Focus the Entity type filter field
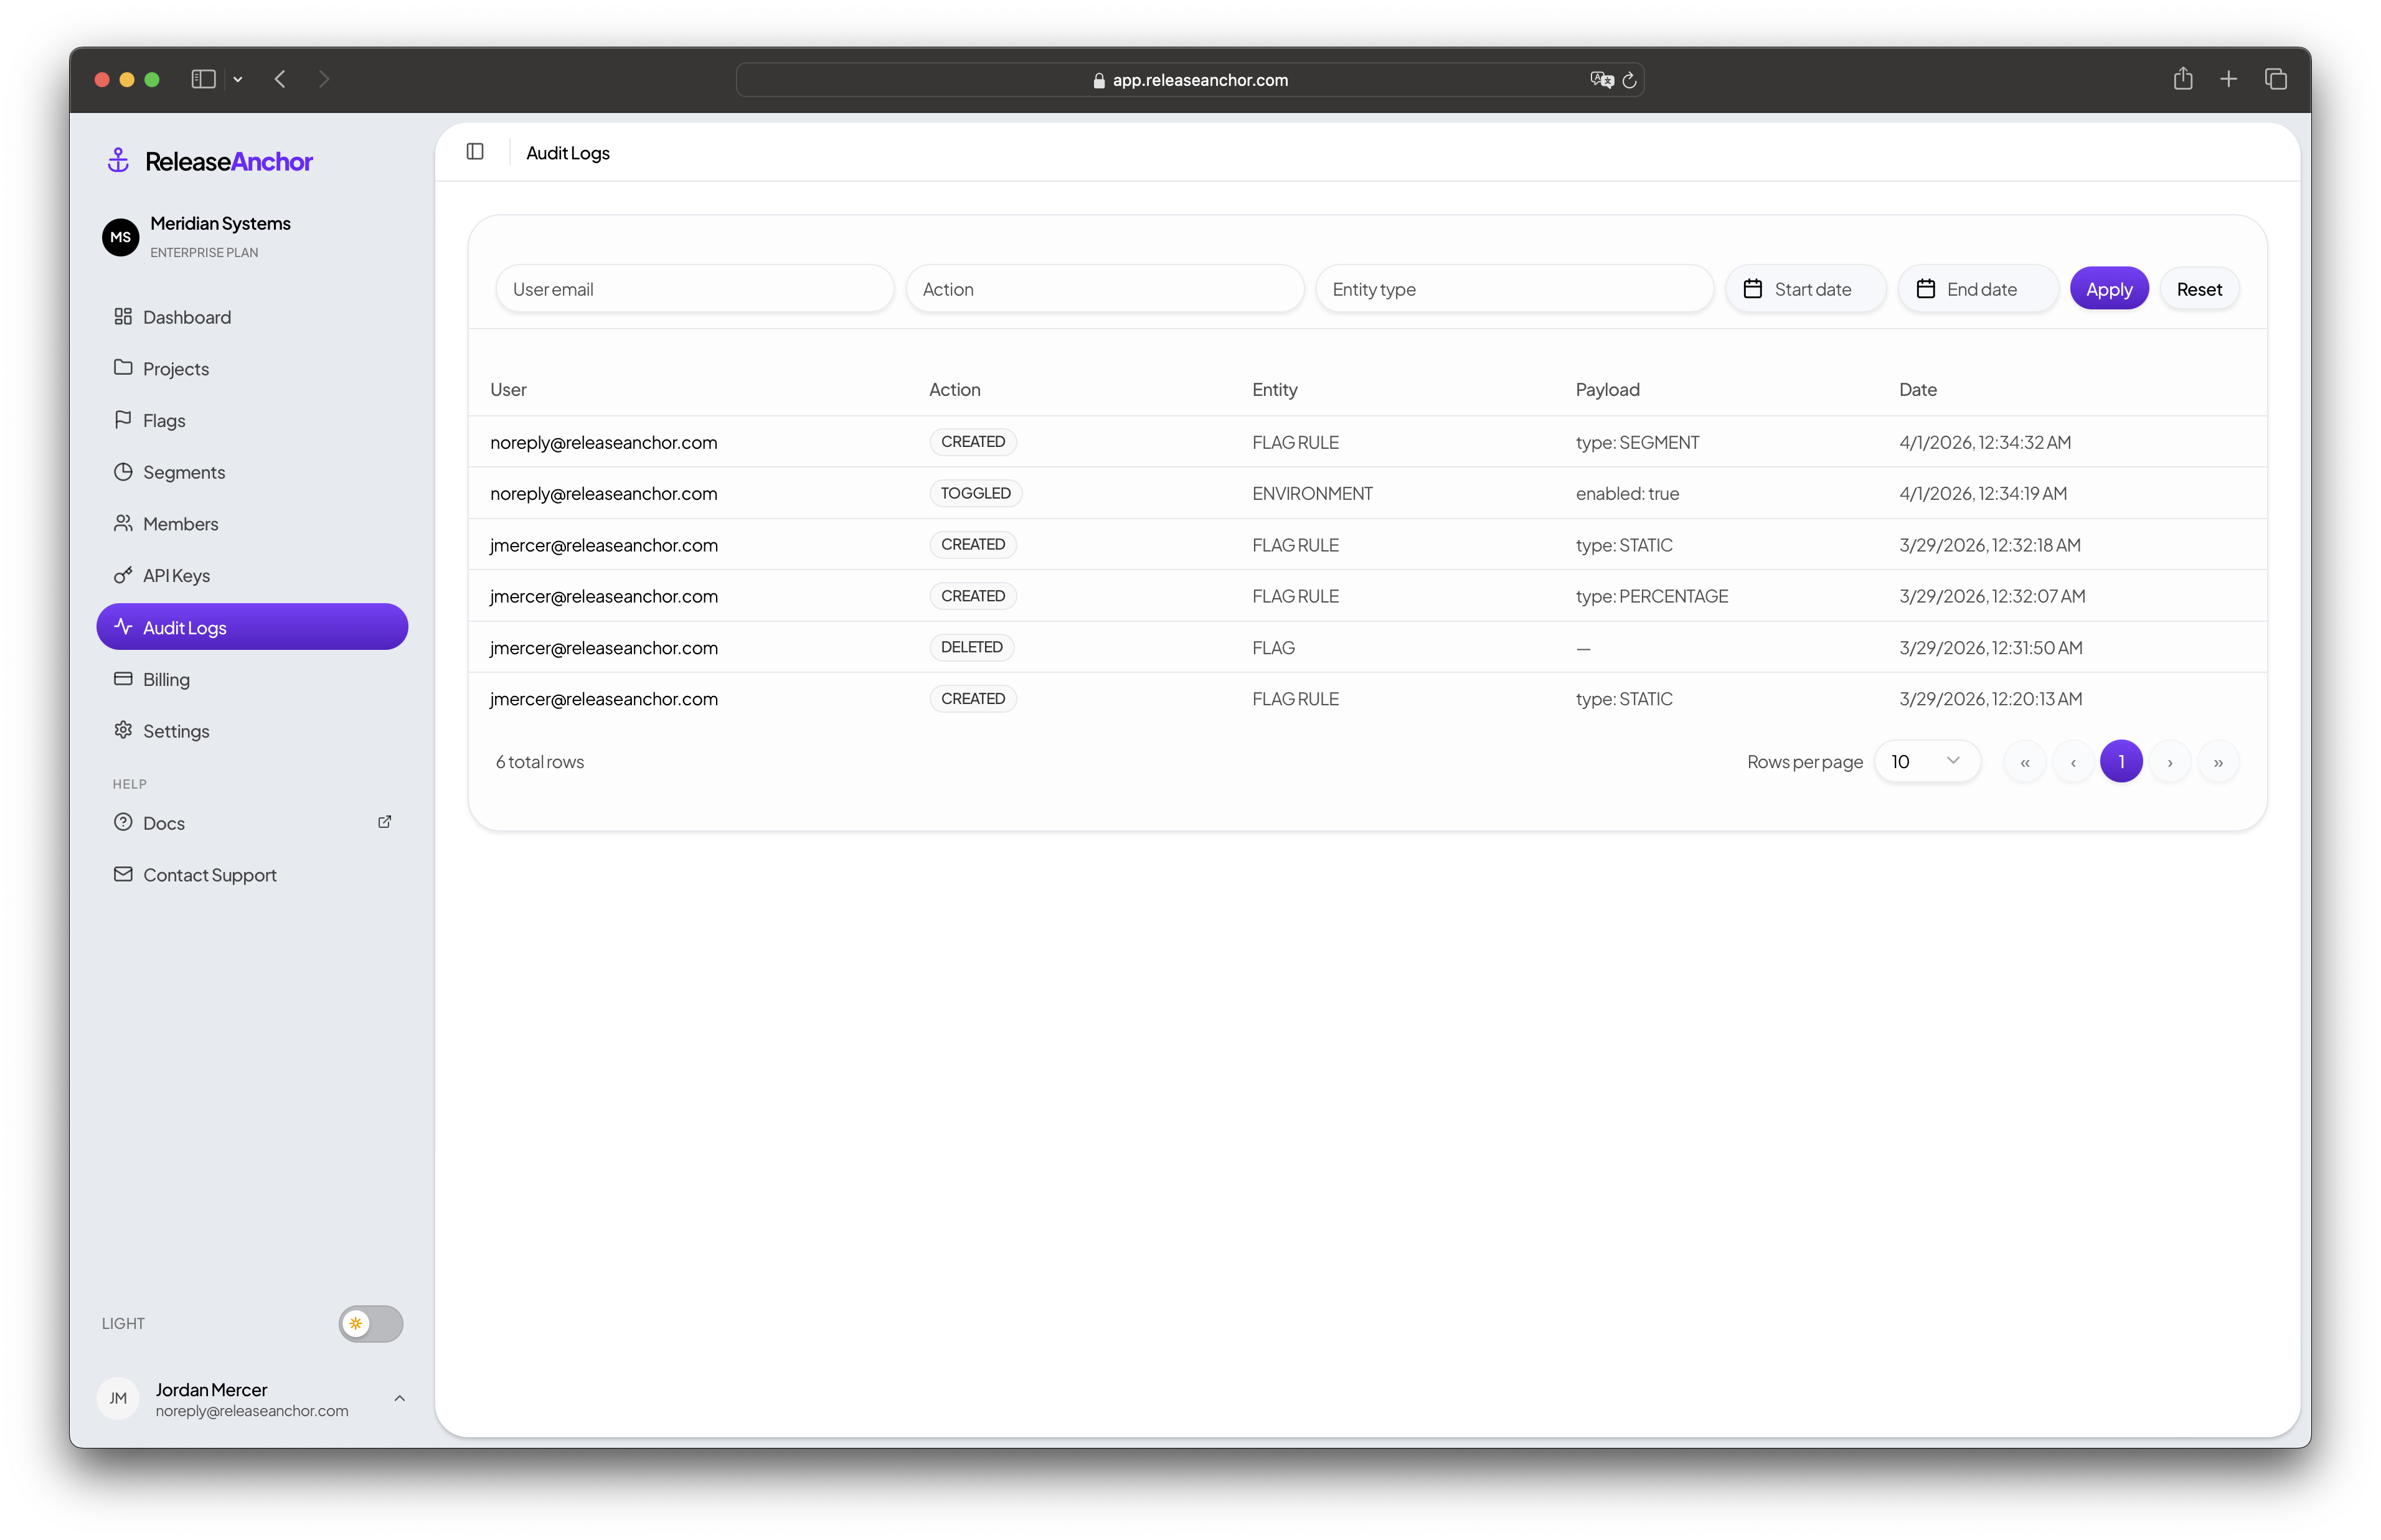2381x1540 pixels. (1514, 289)
